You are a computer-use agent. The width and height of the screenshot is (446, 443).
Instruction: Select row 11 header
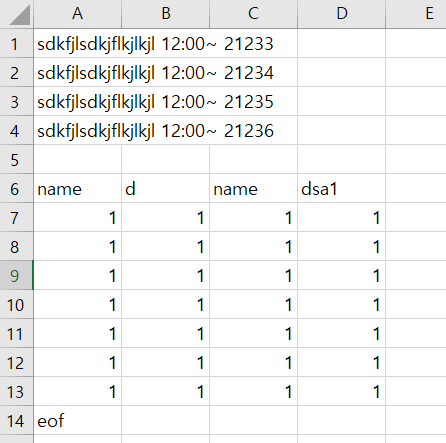(x=17, y=334)
